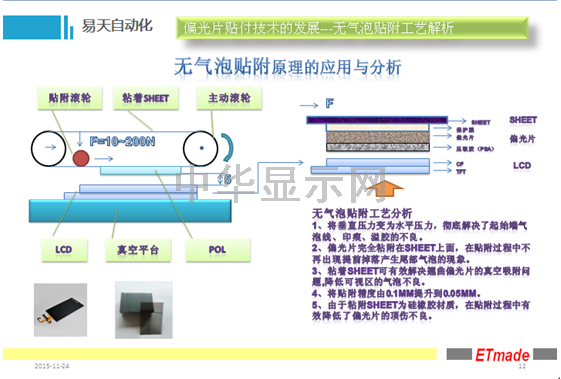Click the POL label box
561x379 pixels.
tap(218, 250)
